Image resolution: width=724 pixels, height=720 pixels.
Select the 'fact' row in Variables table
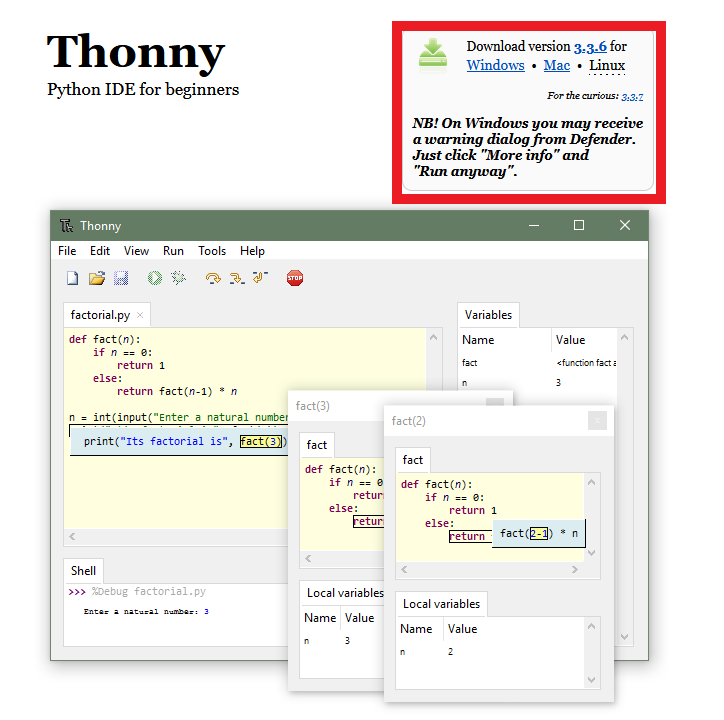538,363
